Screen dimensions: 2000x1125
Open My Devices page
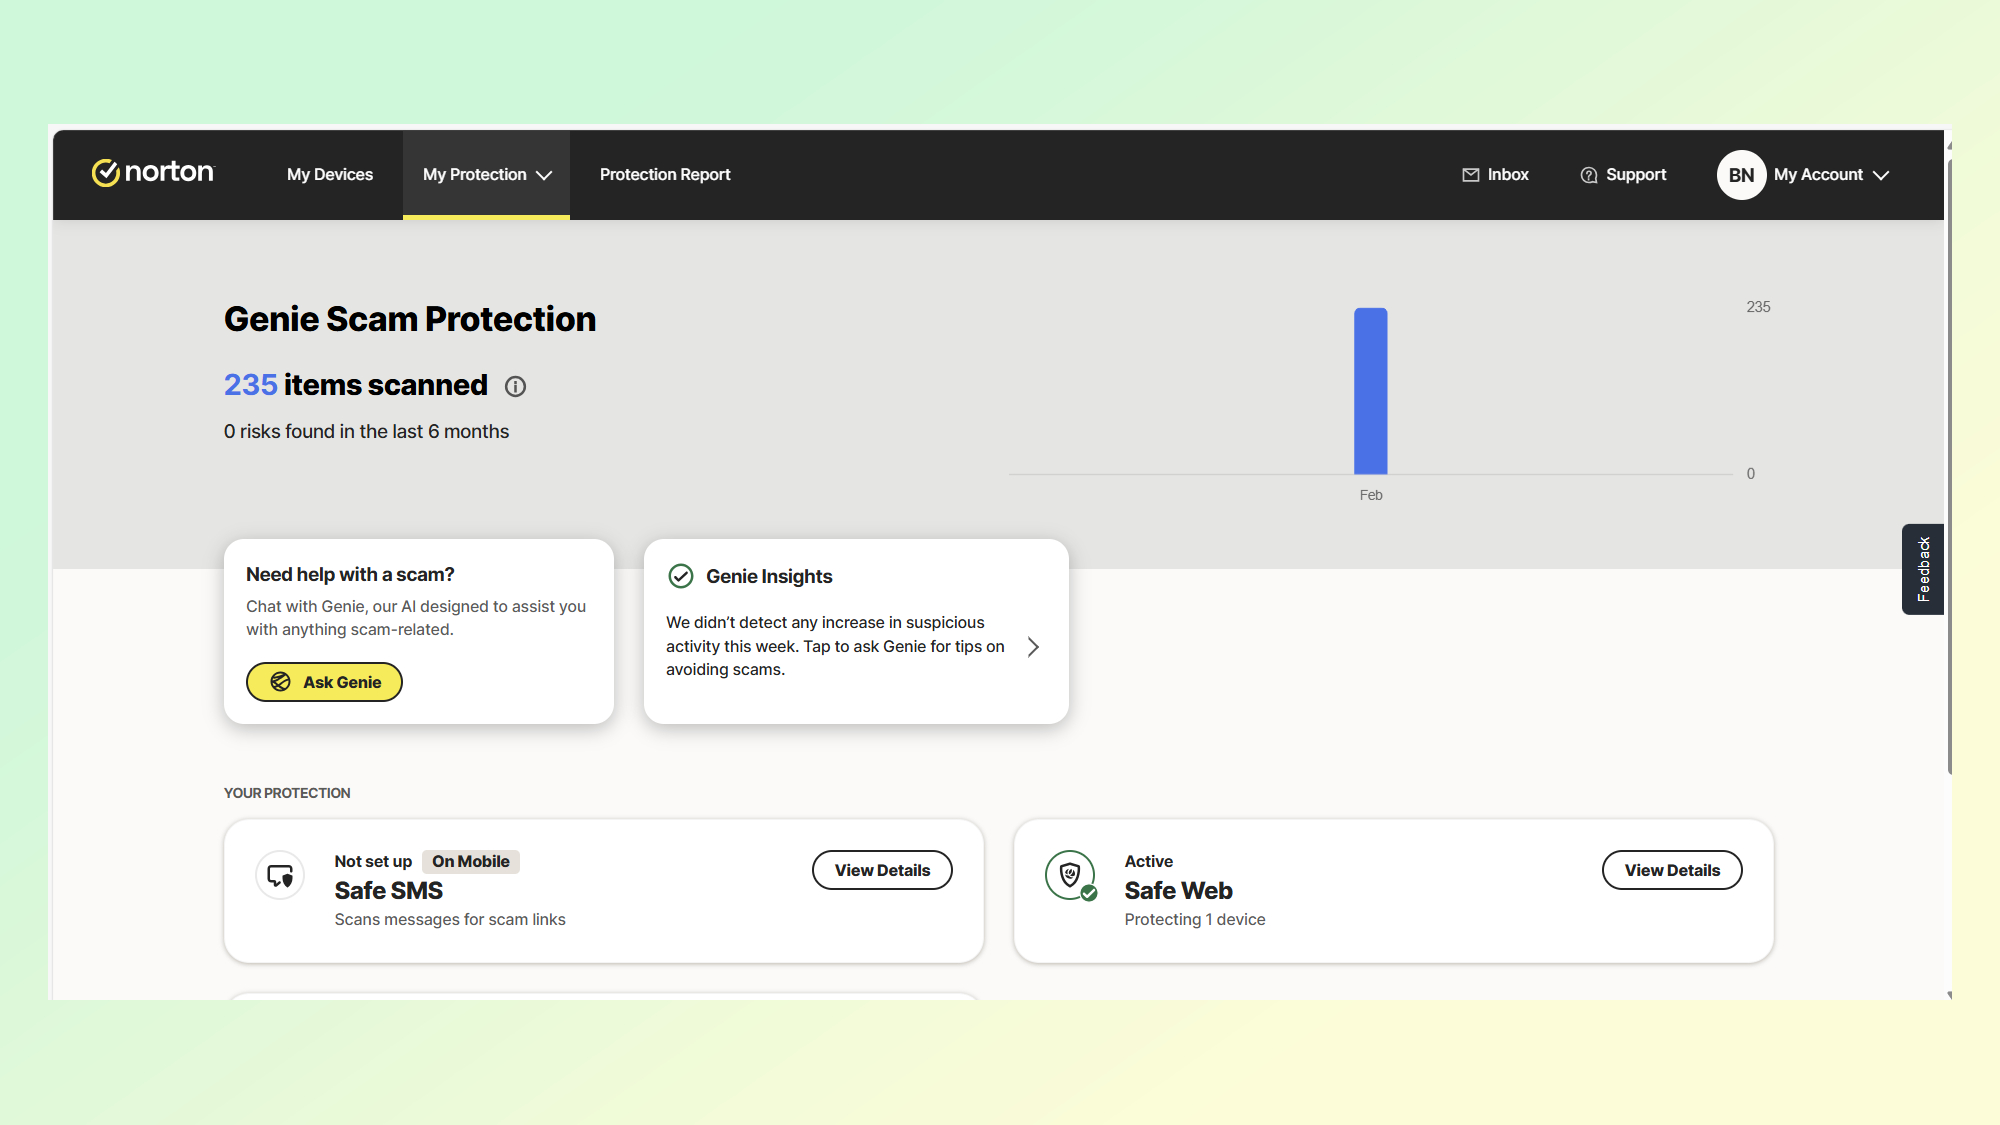tap(330, 174)
